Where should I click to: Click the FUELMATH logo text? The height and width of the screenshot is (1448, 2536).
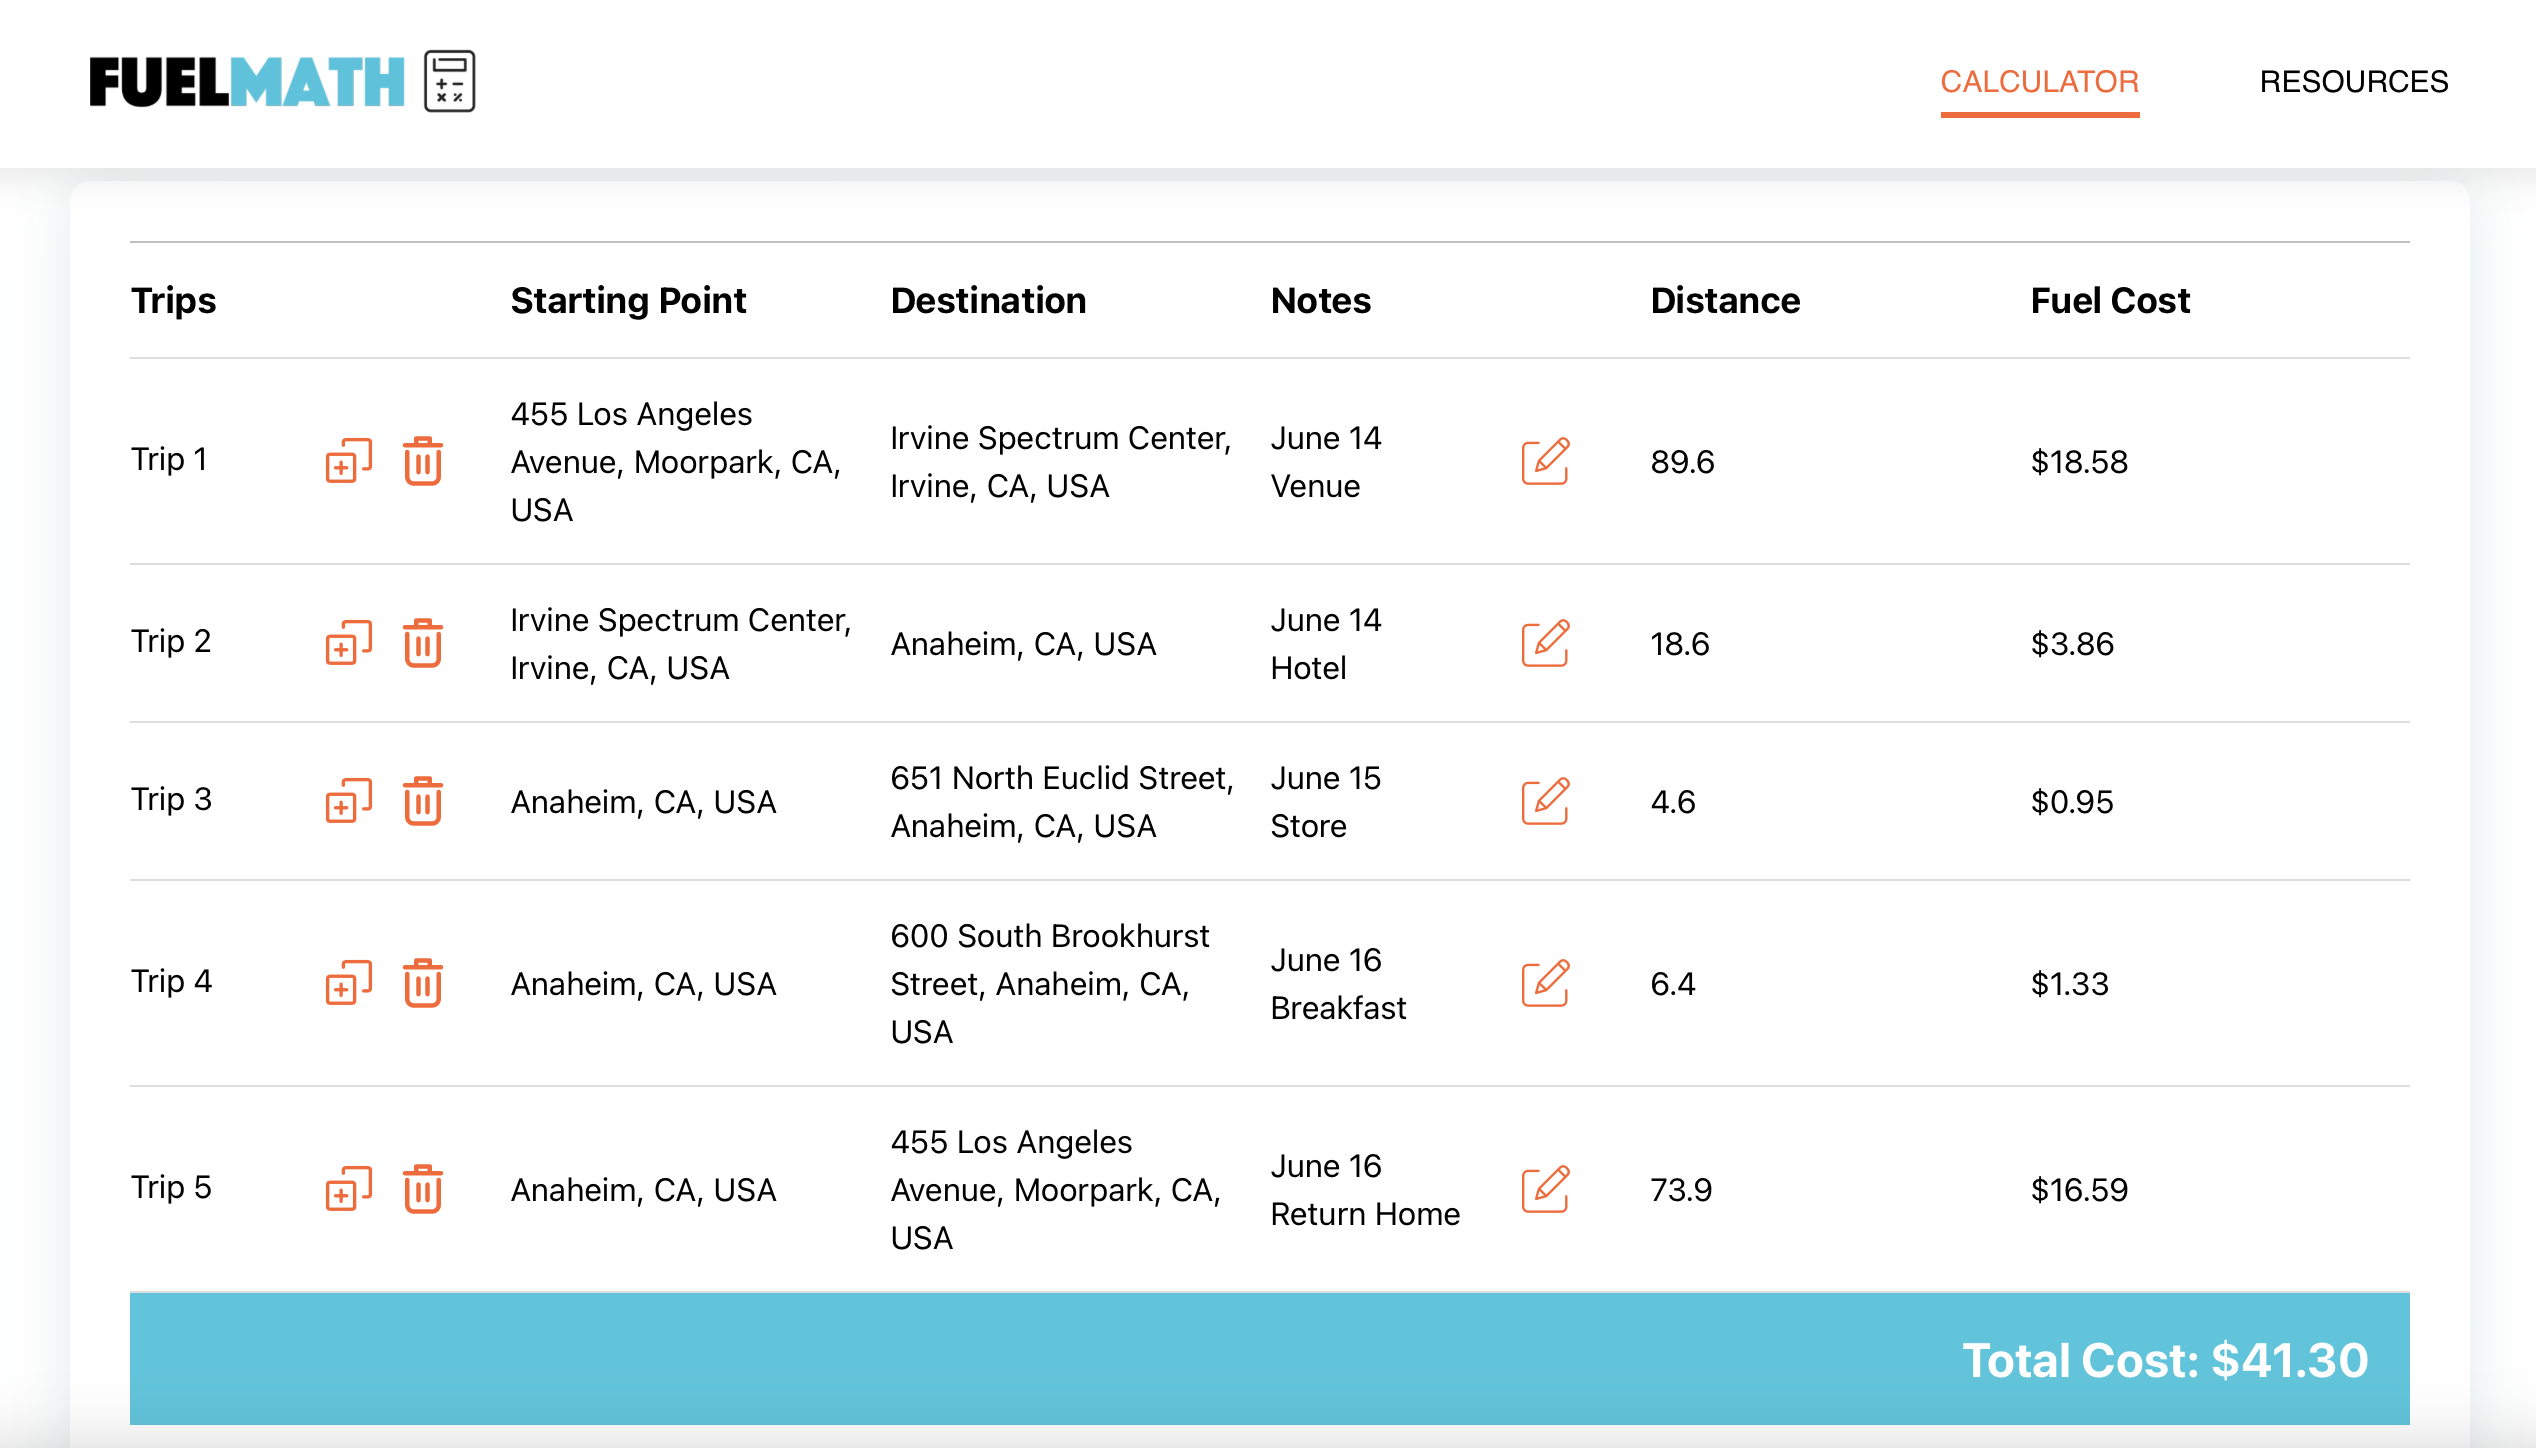[x=247, y=82]
